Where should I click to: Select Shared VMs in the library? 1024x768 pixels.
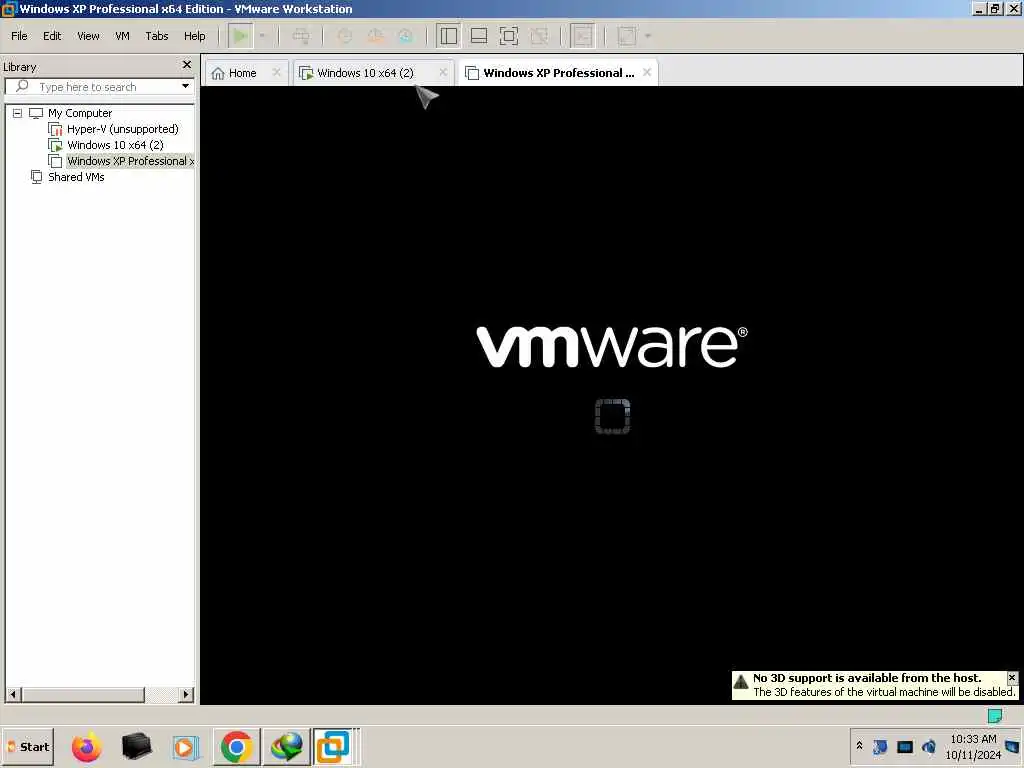tap(76, 177)
